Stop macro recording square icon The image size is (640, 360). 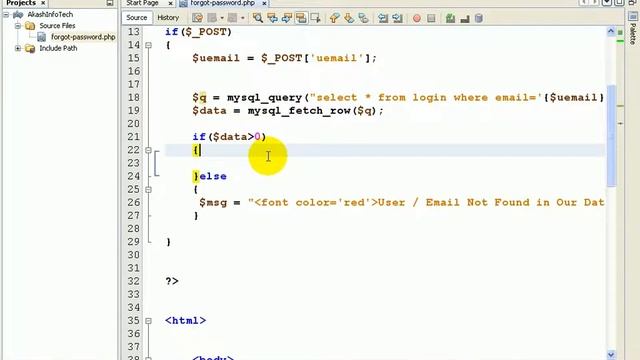(431, 18)
